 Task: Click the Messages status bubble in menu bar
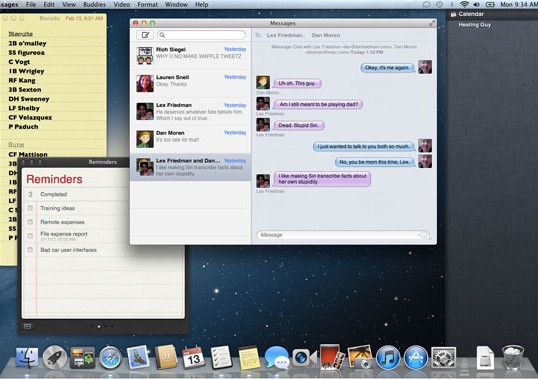click(x=426, y=4)
